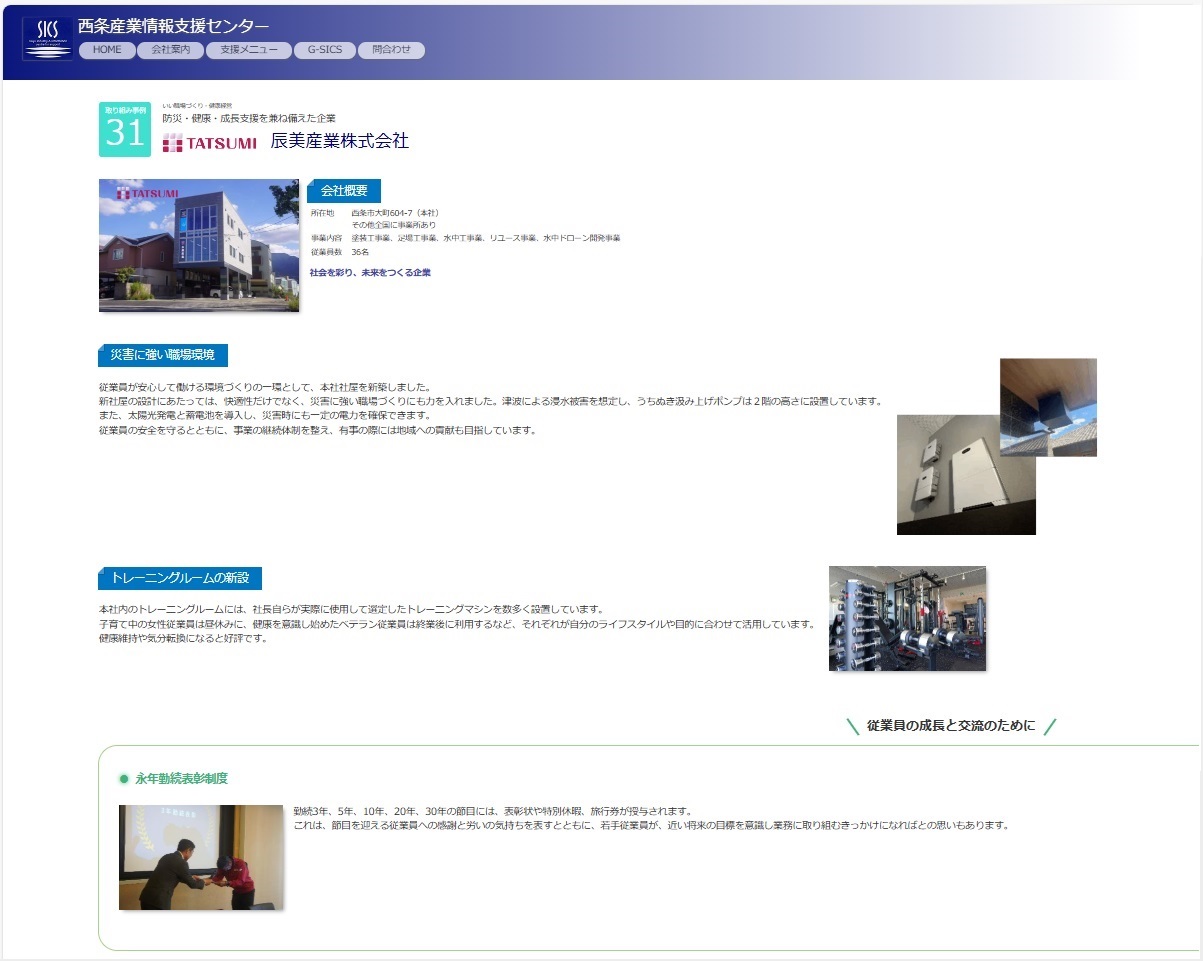Click the 災害に強い職場環境 section heading
The width and height of the screenshot is (1203, 961).
167,355
